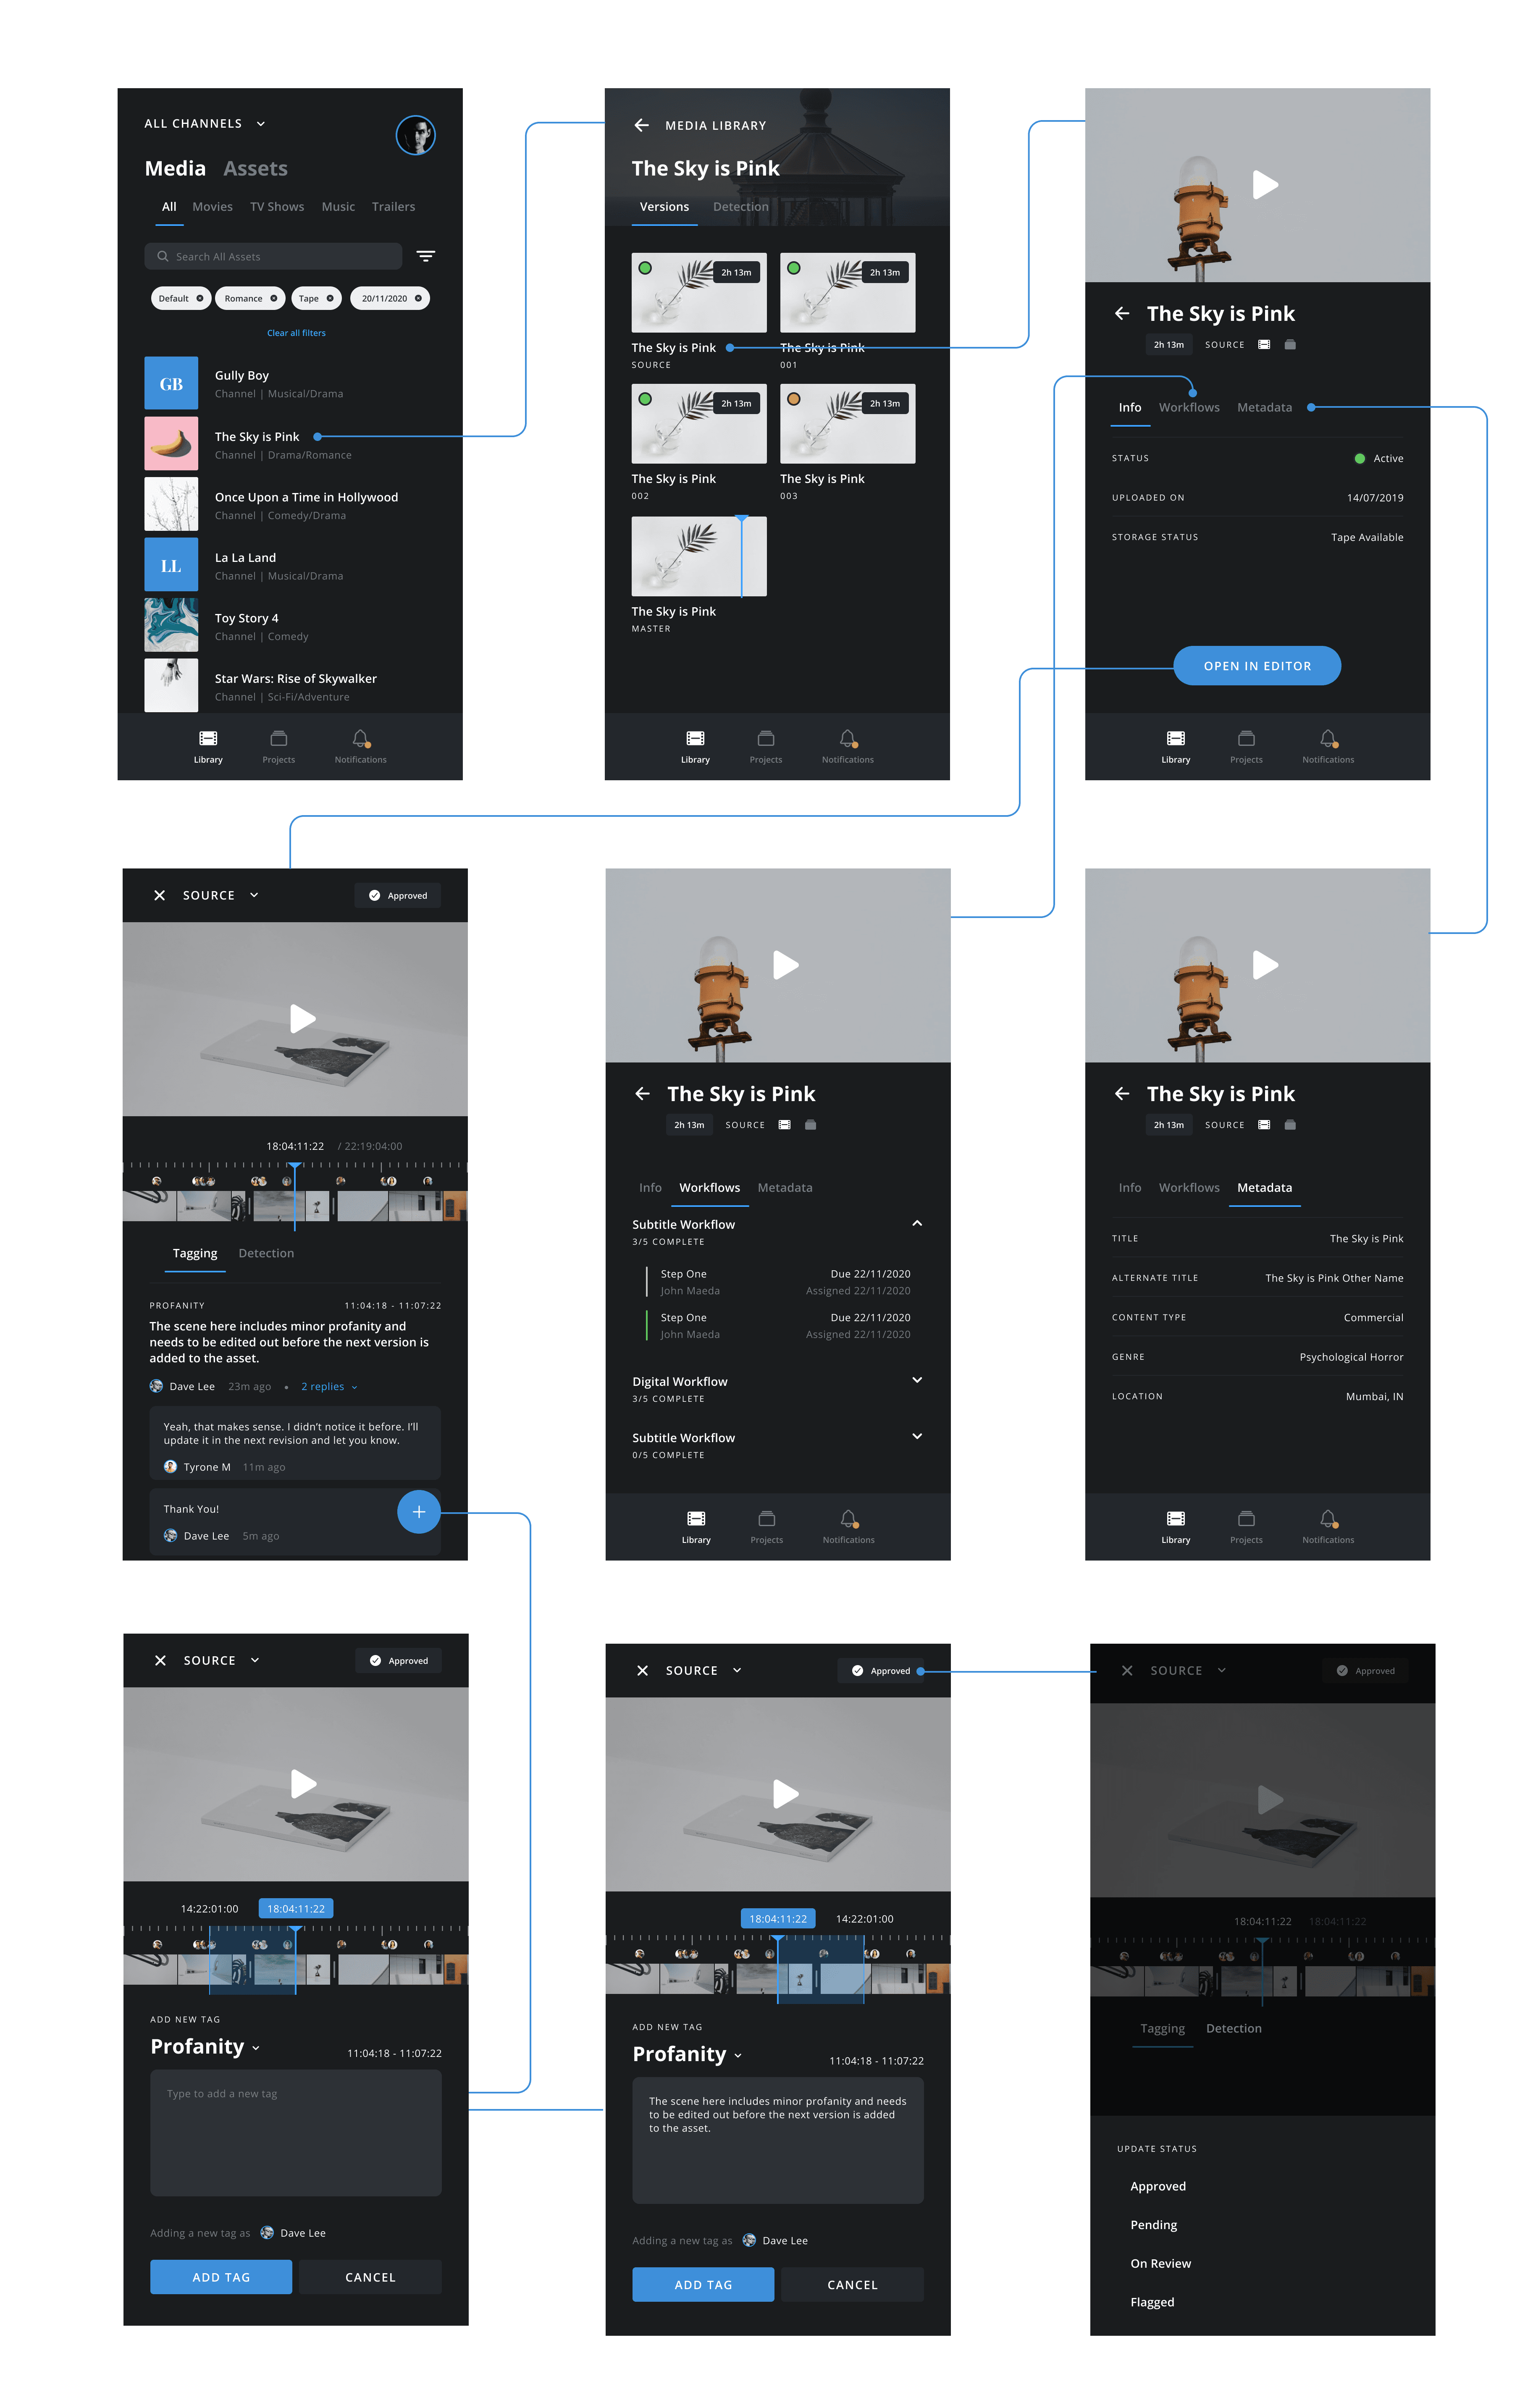Open Detection tab on the Media Library screen
This screenshot has width=1533, height=2408.
pyautogui.click(x=740, y=207)
